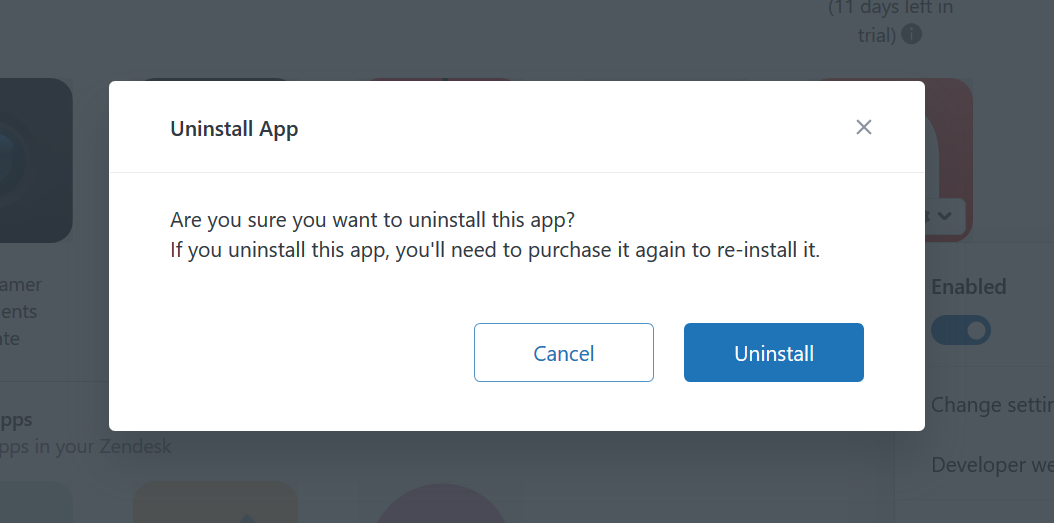1054x523 pixels.
Task: Close the Uninstall App dialog with X
Action: pyautogui.click(x=864, y=127)
